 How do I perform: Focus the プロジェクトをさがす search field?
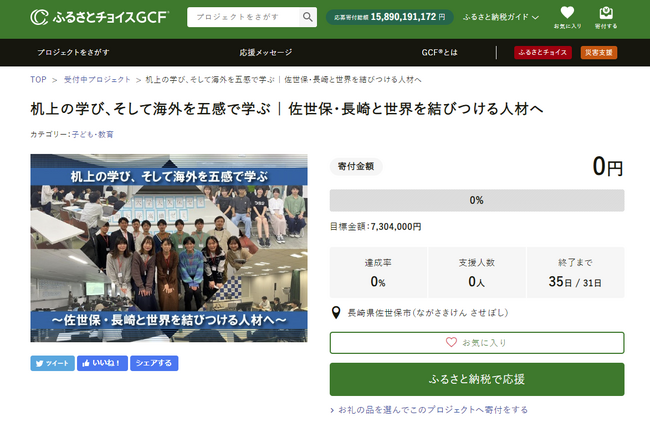[243, 17]
